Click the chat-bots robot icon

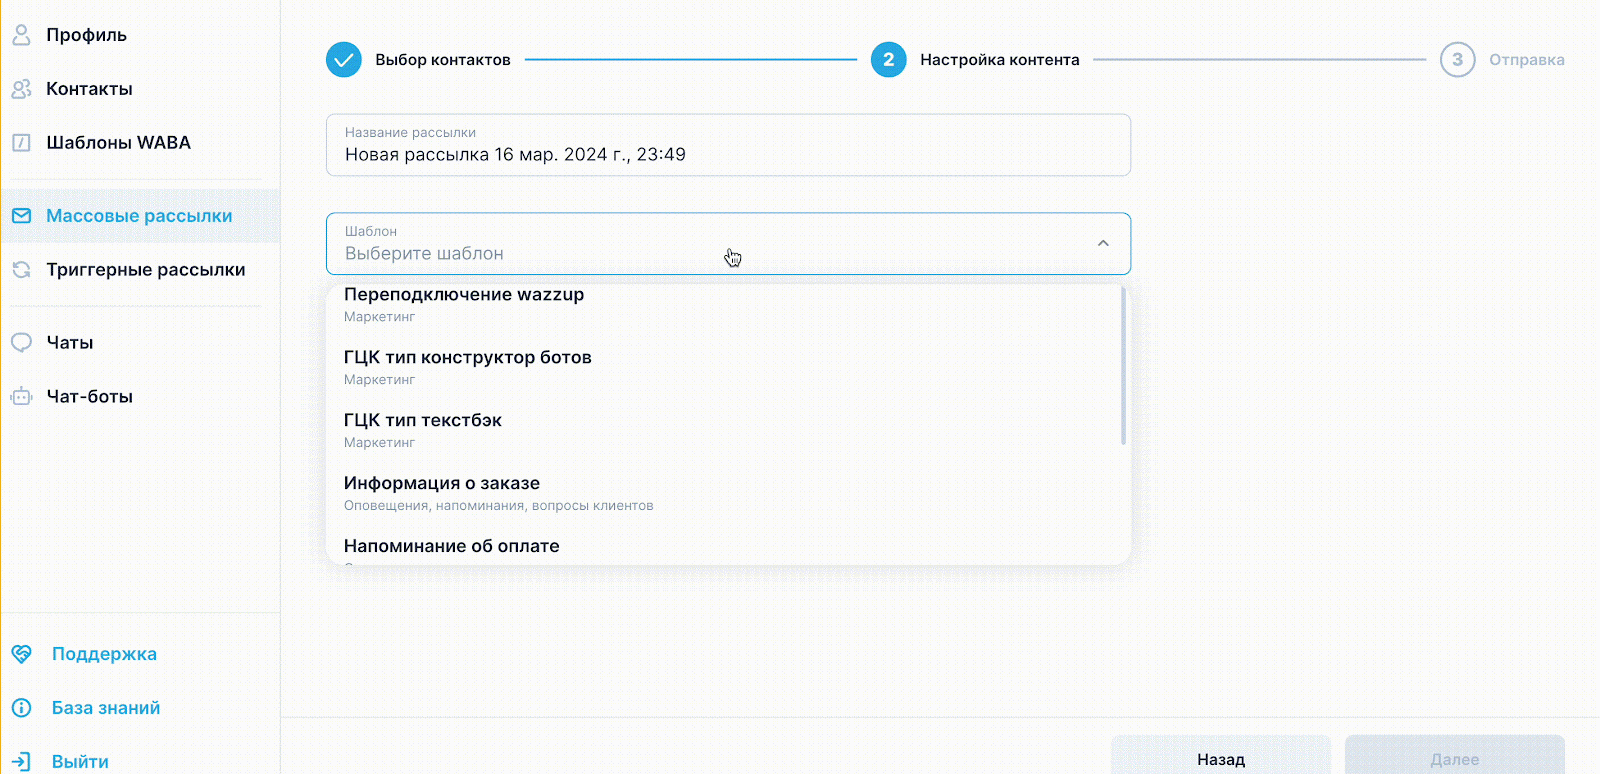click(x=21, y=397)
